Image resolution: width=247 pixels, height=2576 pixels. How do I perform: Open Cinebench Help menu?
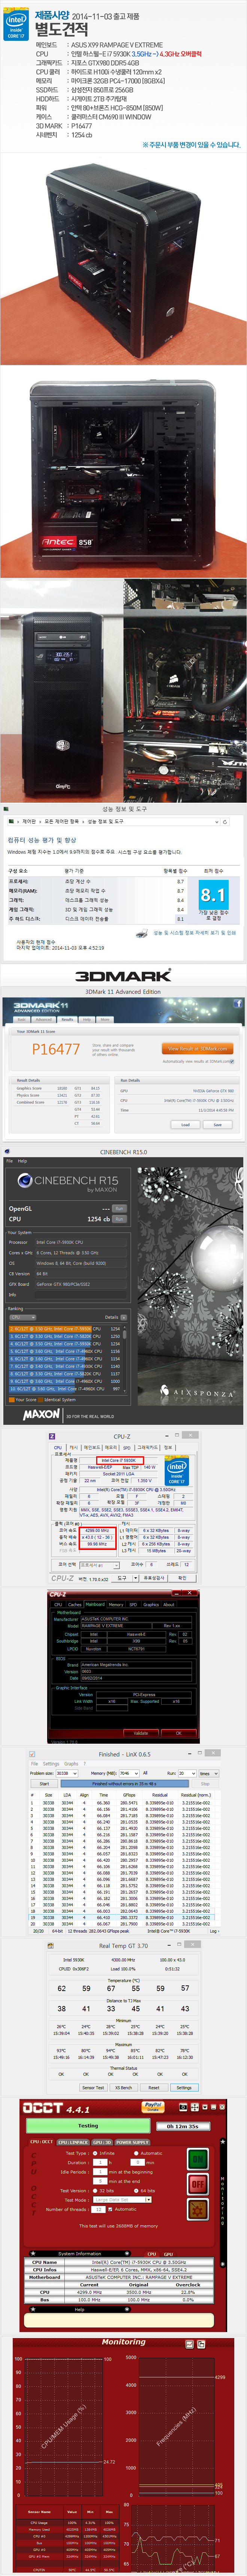22,1161
